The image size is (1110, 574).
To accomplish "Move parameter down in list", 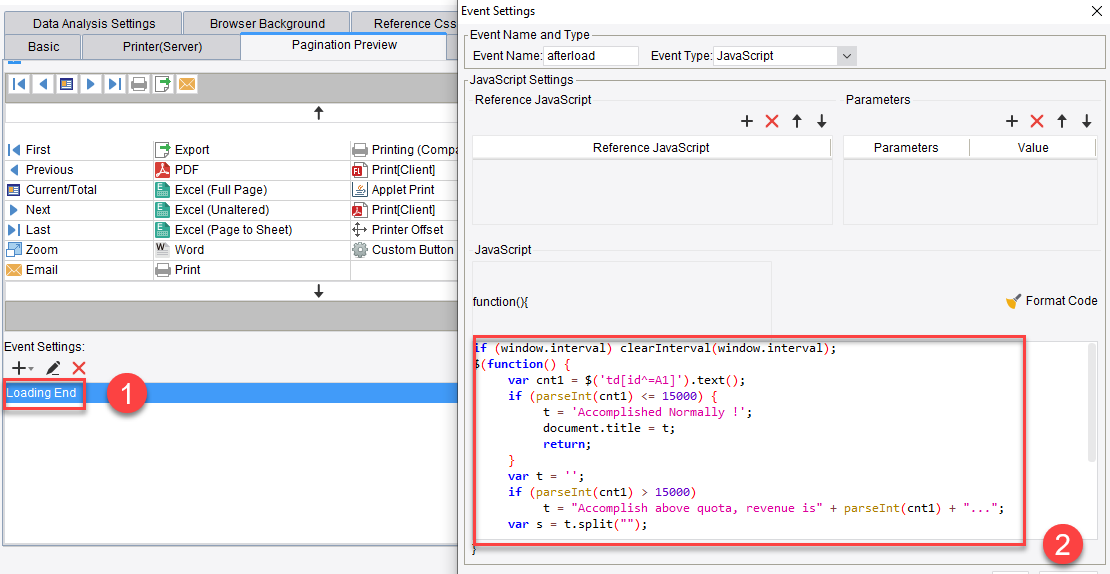I will click(1086, 122).
